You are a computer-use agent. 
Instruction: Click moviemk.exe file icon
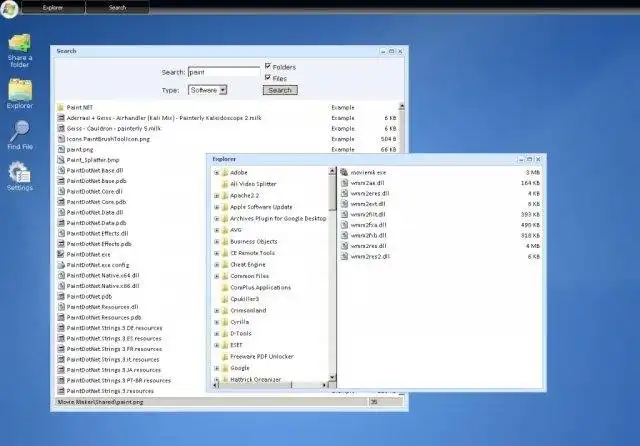click(x=344, y=172)
